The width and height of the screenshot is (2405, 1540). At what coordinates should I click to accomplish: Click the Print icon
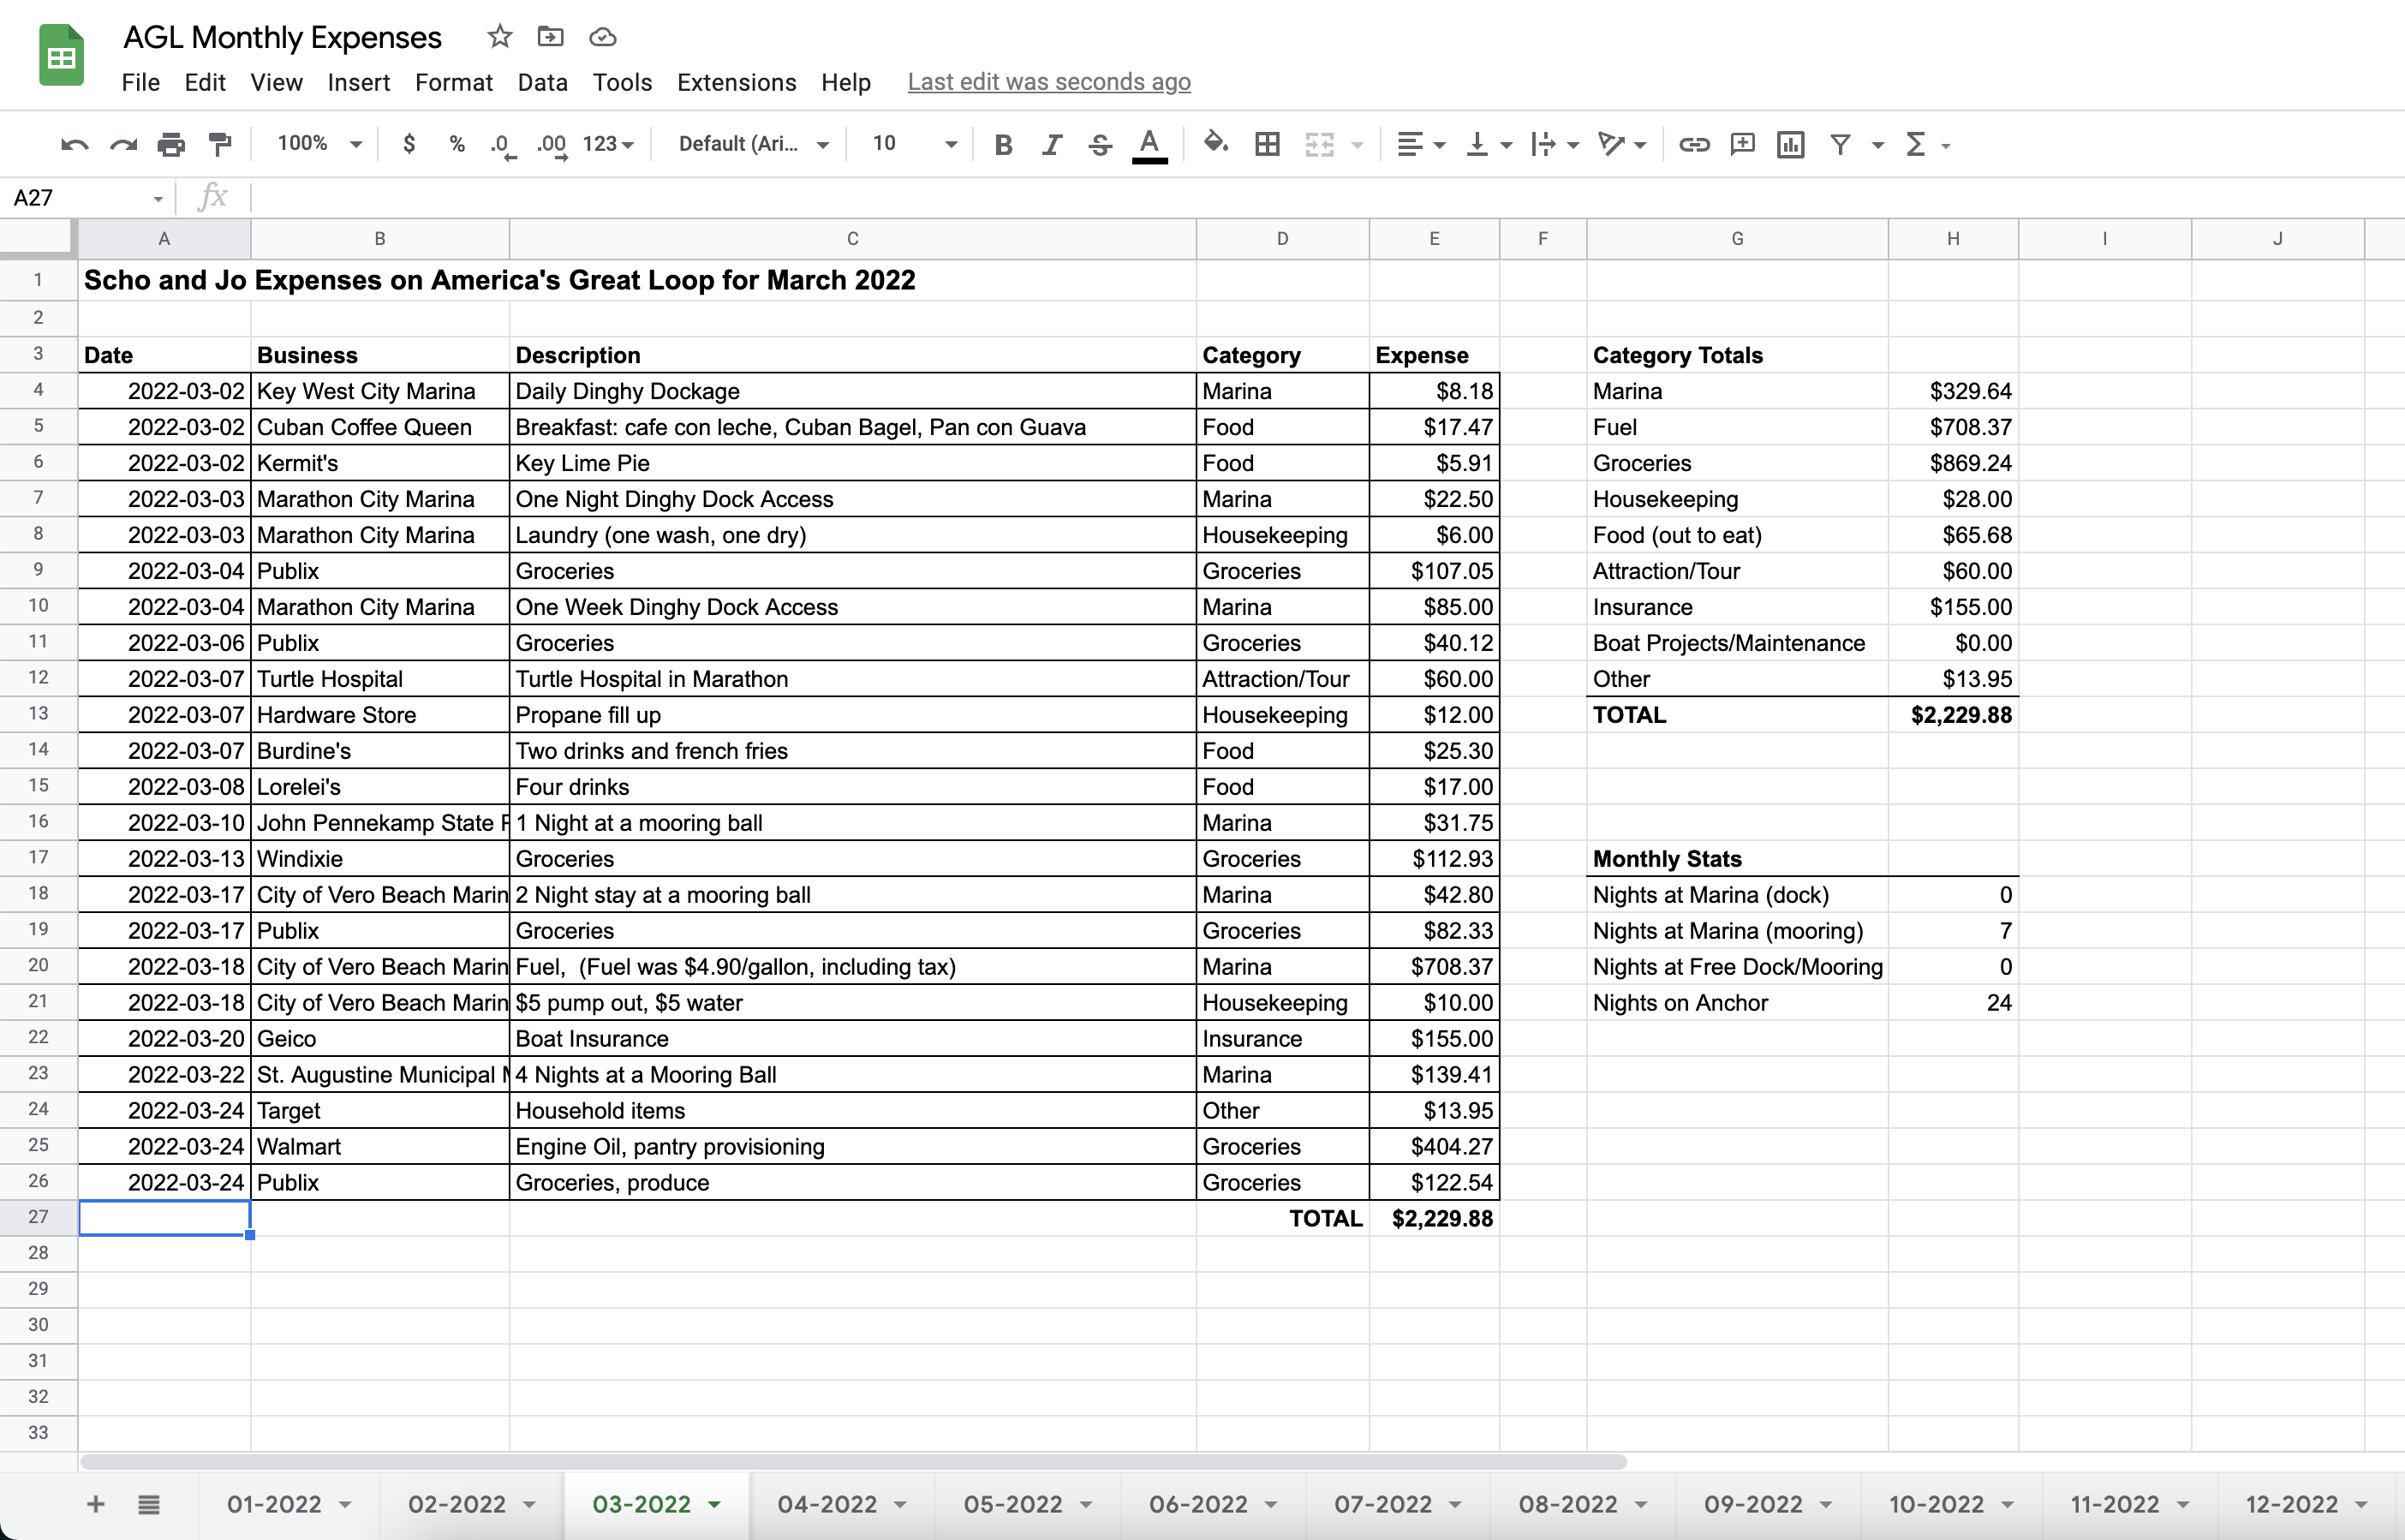tap(171, 145)
